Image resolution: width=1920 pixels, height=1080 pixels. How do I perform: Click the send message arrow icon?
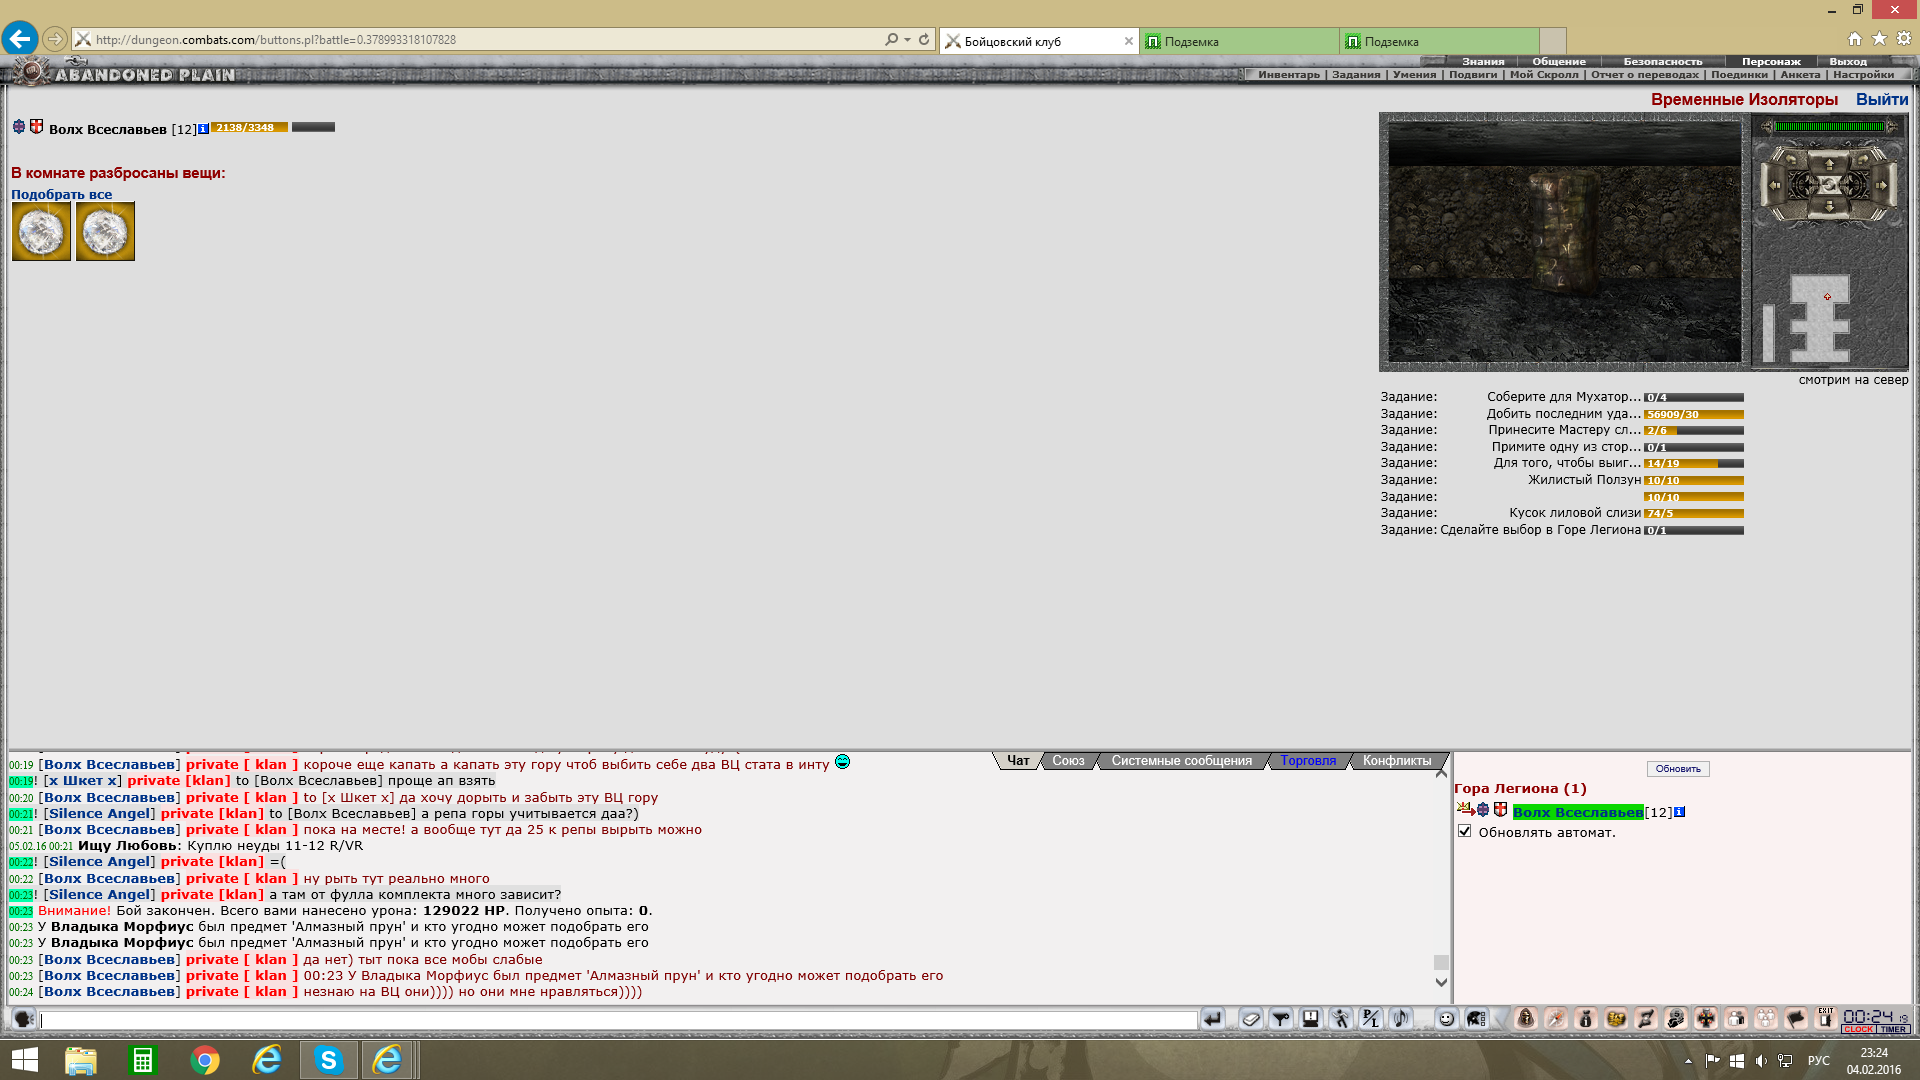[1213, 1019]
